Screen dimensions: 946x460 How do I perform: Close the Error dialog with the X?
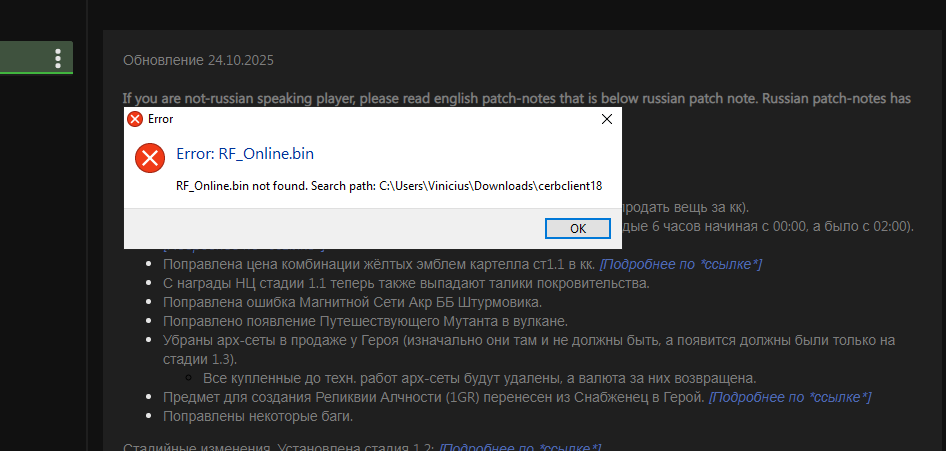[606, 119]
